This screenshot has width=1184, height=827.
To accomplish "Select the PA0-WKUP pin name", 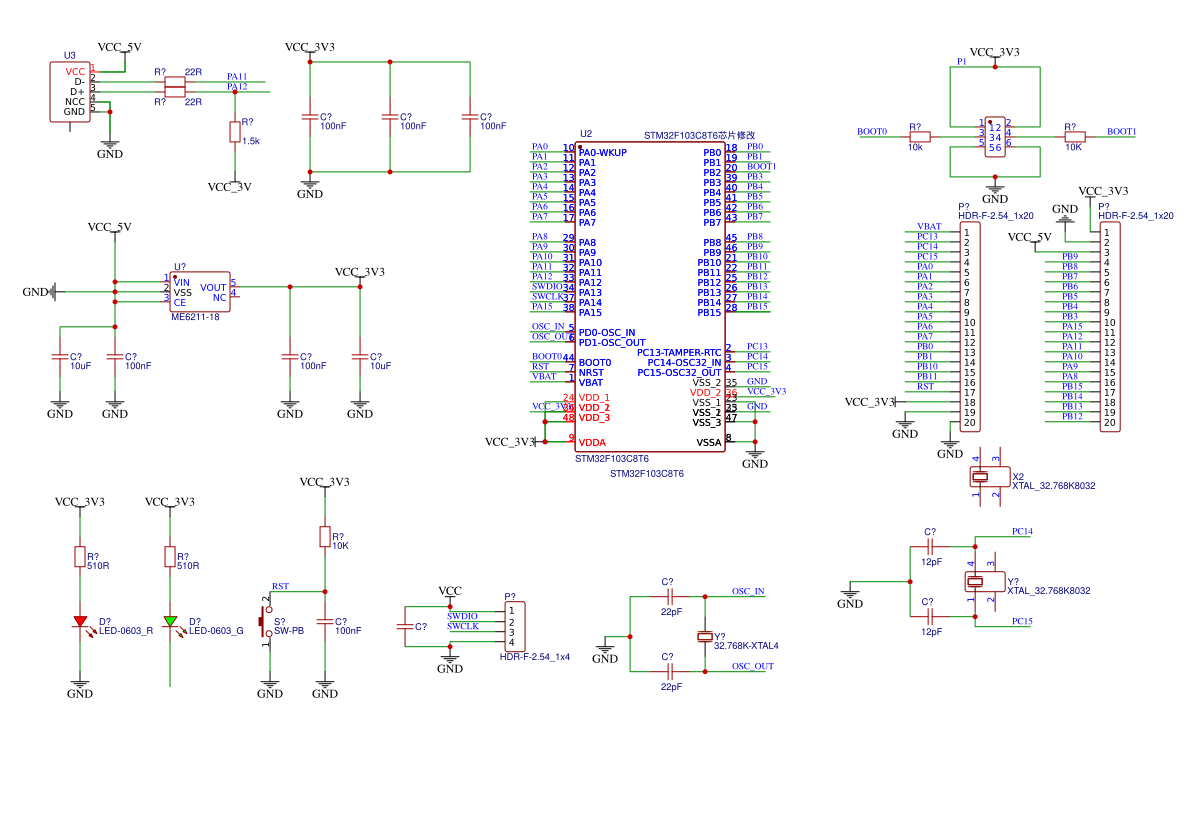I will [603, 153].
